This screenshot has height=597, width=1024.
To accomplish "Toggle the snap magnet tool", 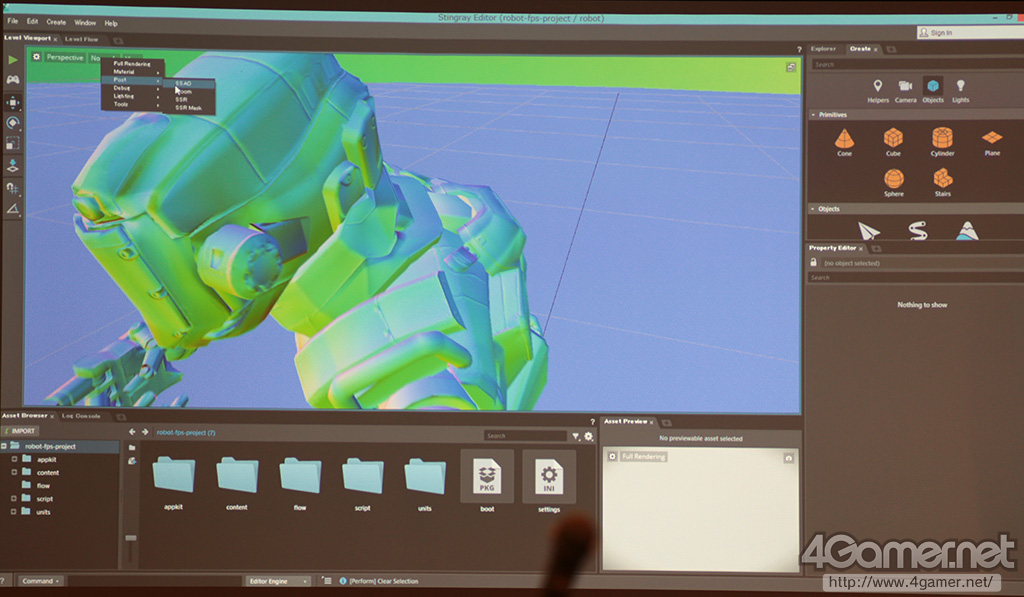I will pos(13,187).
